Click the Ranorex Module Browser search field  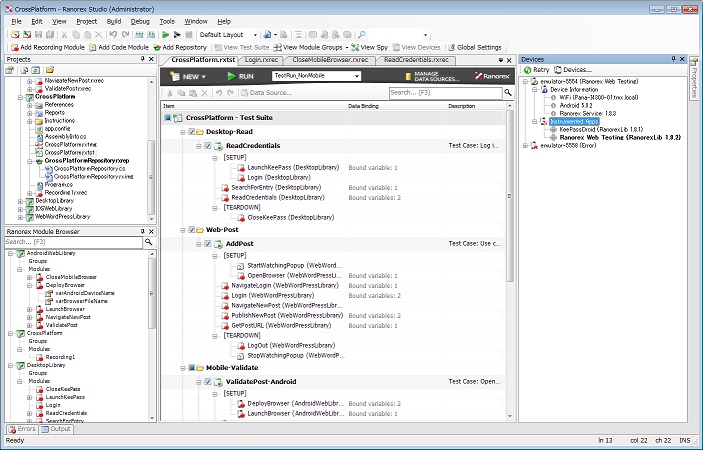point(70,242)
